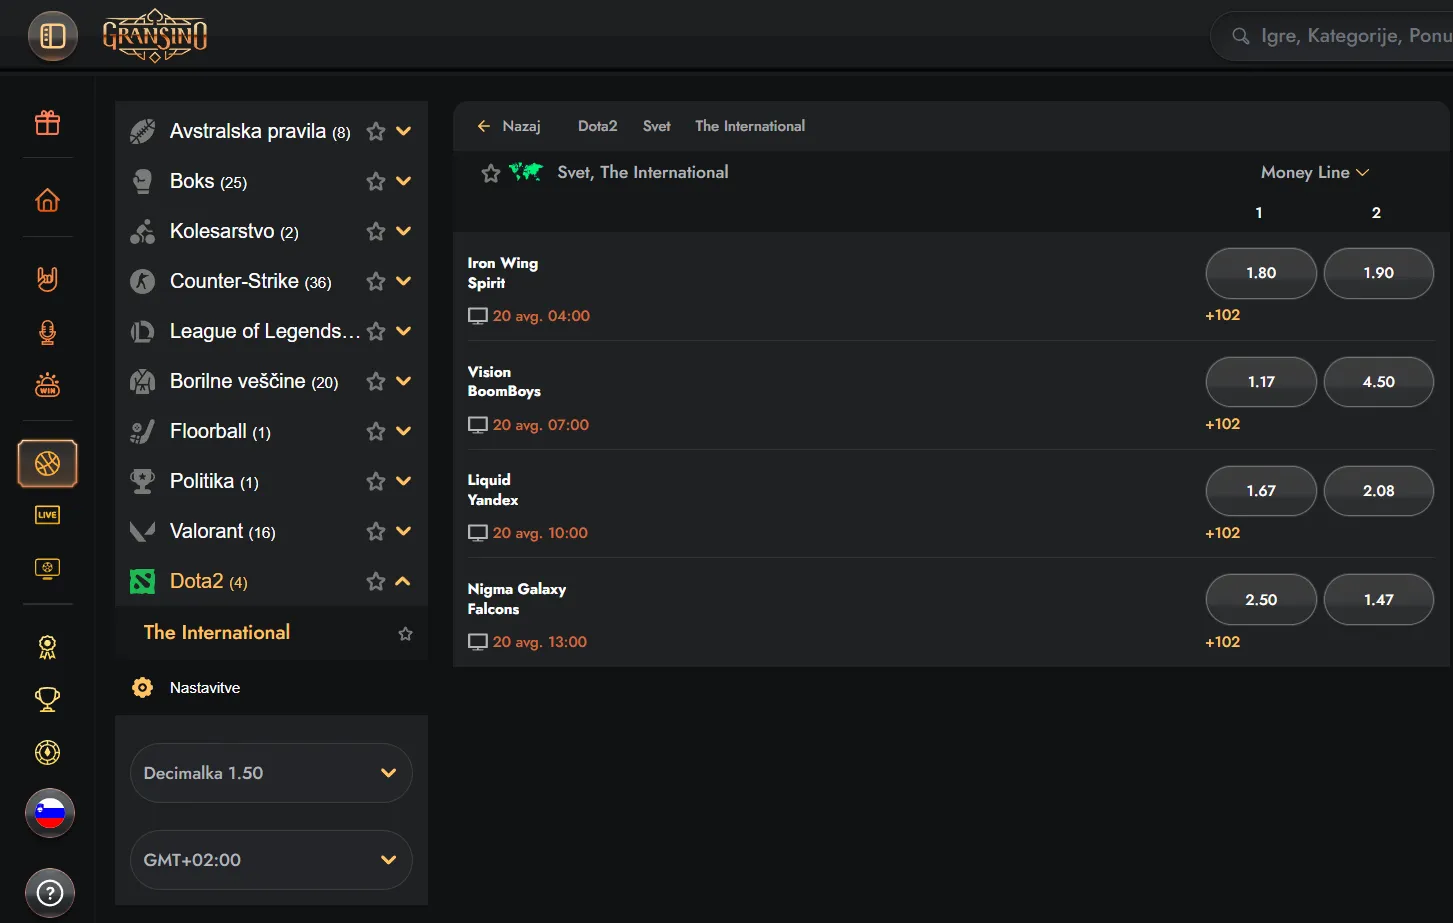Go to Svet breadcrumb
This screenshot has height=923, width=1453.
click(x=657, y=126)
